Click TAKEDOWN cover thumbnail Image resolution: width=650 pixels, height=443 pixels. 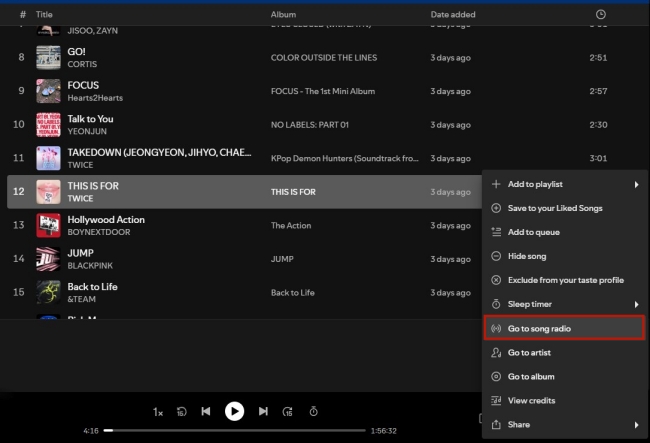point(48,158)
